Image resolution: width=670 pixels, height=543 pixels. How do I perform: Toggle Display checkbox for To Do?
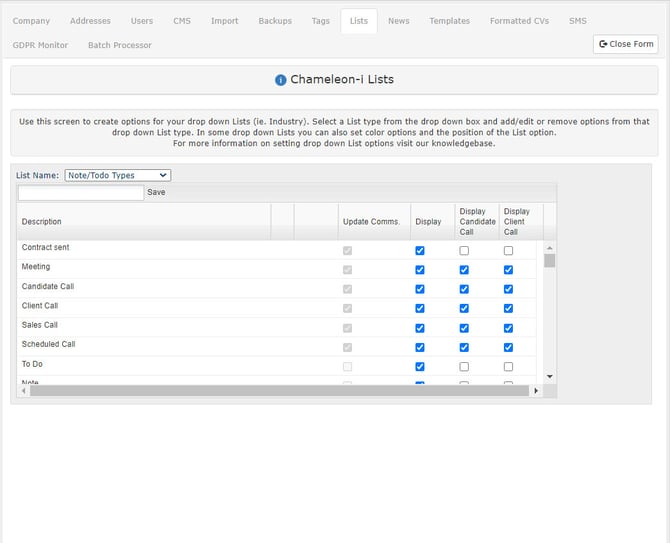click(420, 367)
